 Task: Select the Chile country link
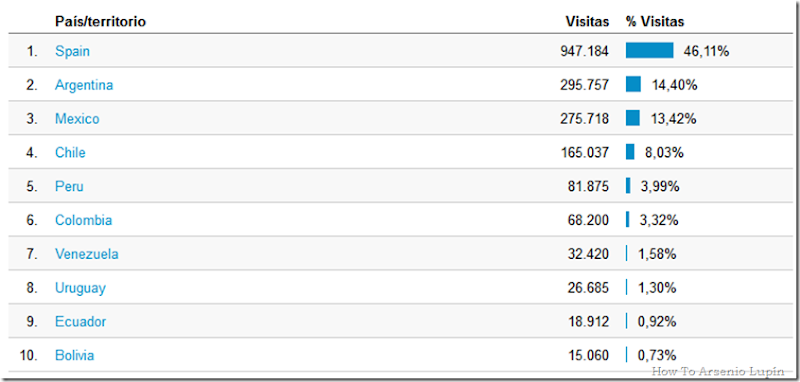(70, 152)
